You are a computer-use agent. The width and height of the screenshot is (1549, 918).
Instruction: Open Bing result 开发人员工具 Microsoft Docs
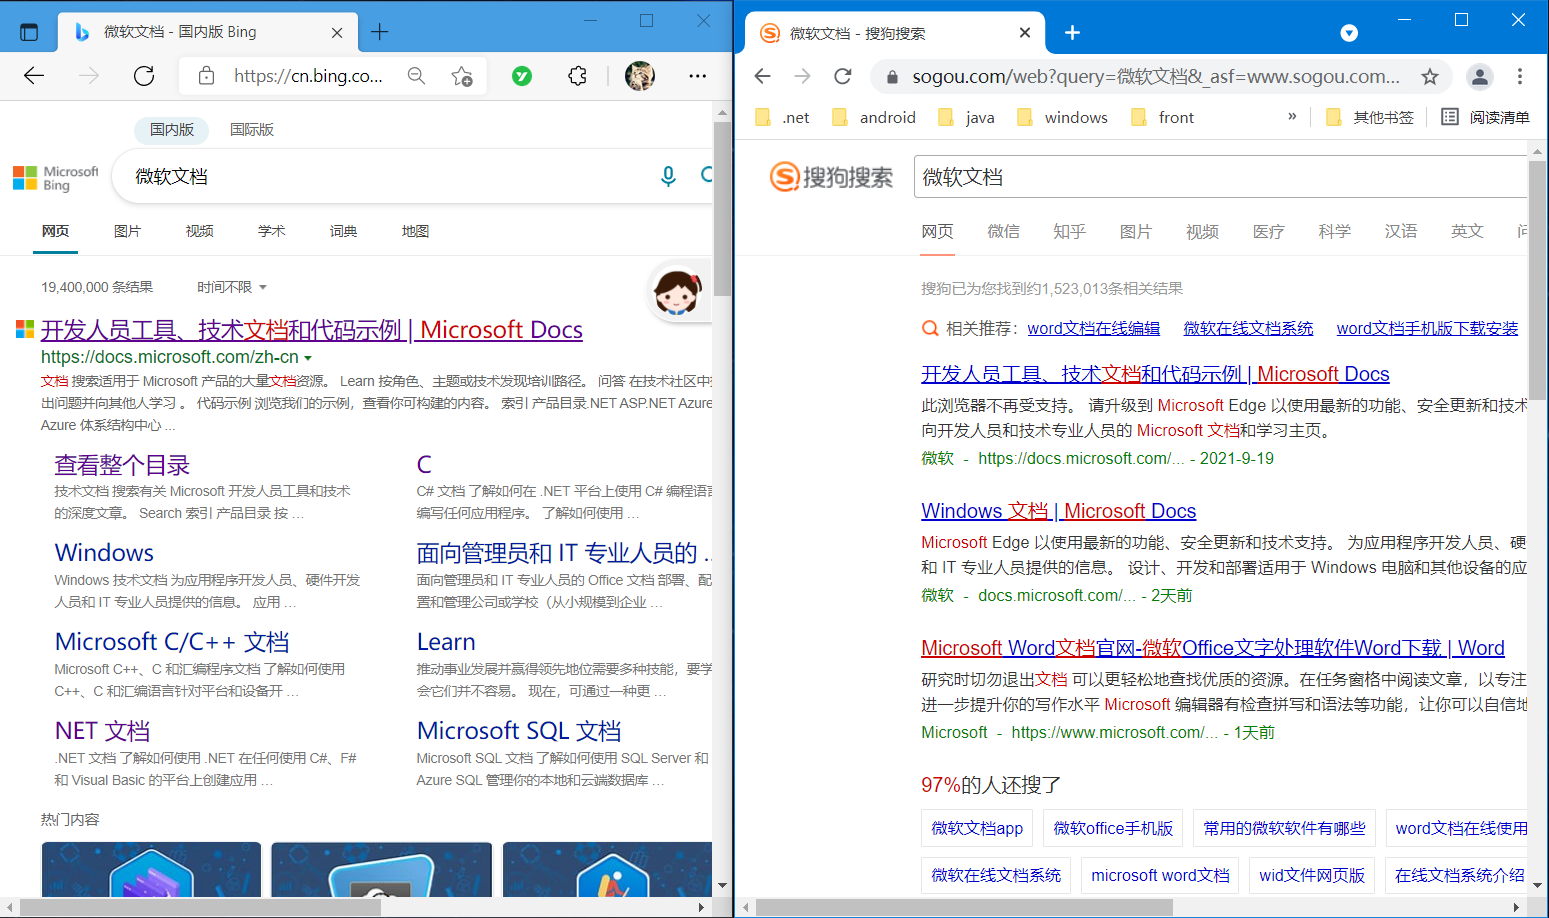[x=312, y=330]
